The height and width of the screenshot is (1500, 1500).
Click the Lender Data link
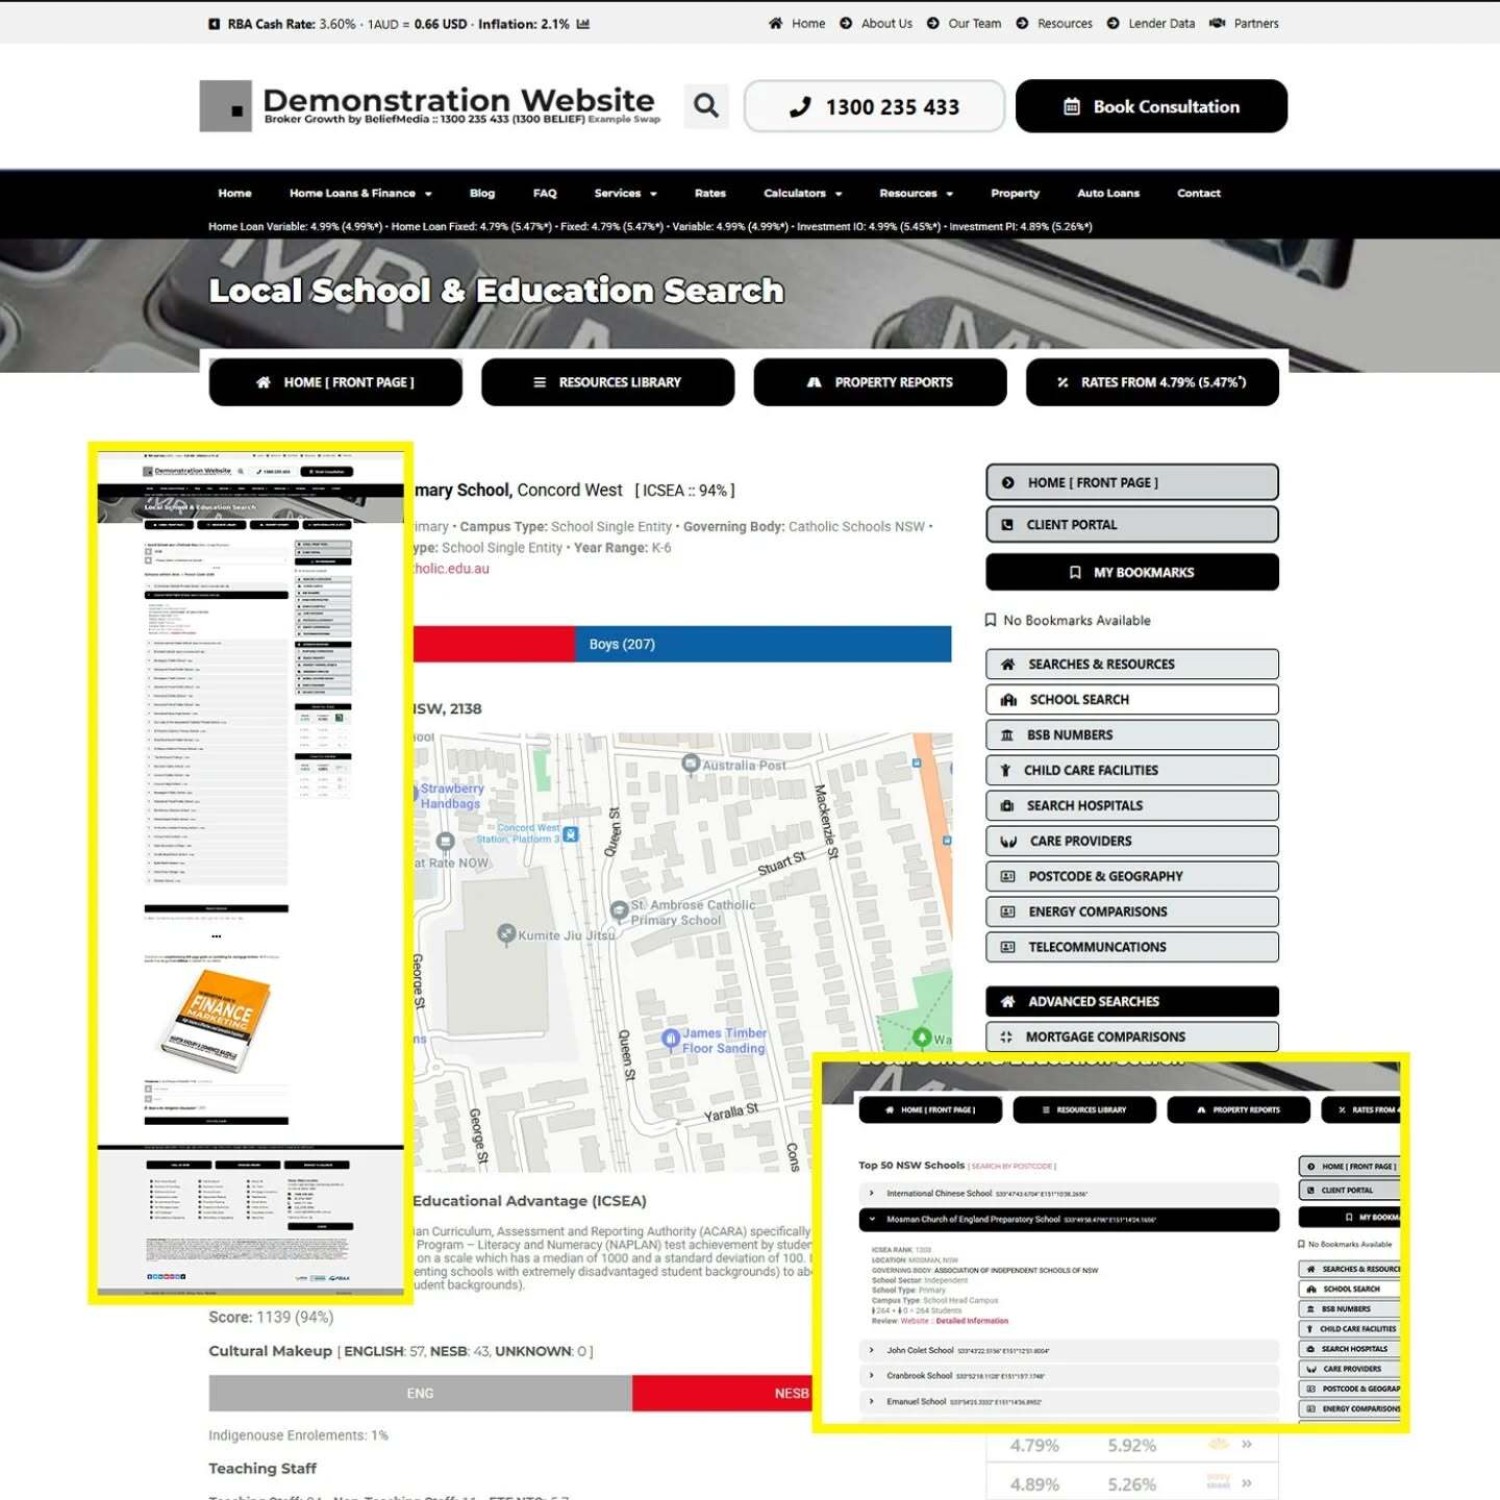click(x=1160, y=24)
